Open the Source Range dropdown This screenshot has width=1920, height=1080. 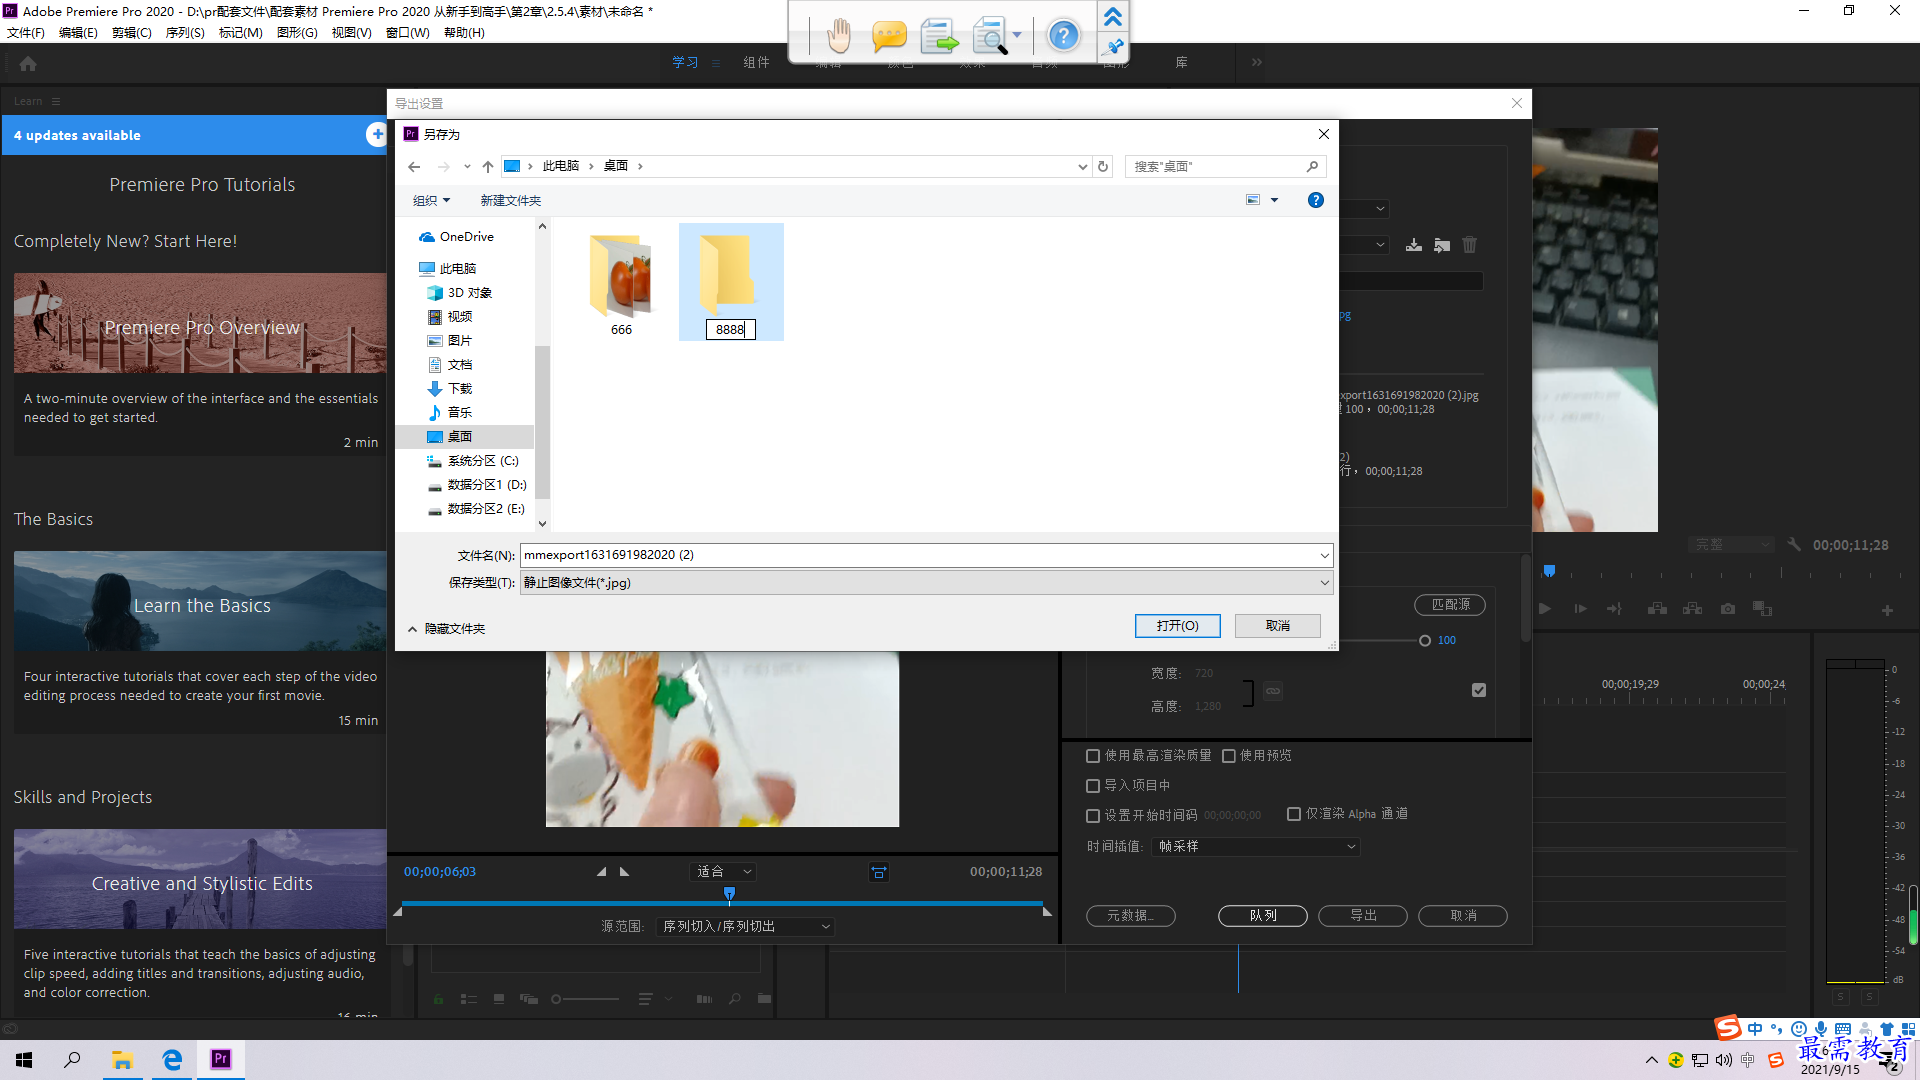(x=746, y=926)
